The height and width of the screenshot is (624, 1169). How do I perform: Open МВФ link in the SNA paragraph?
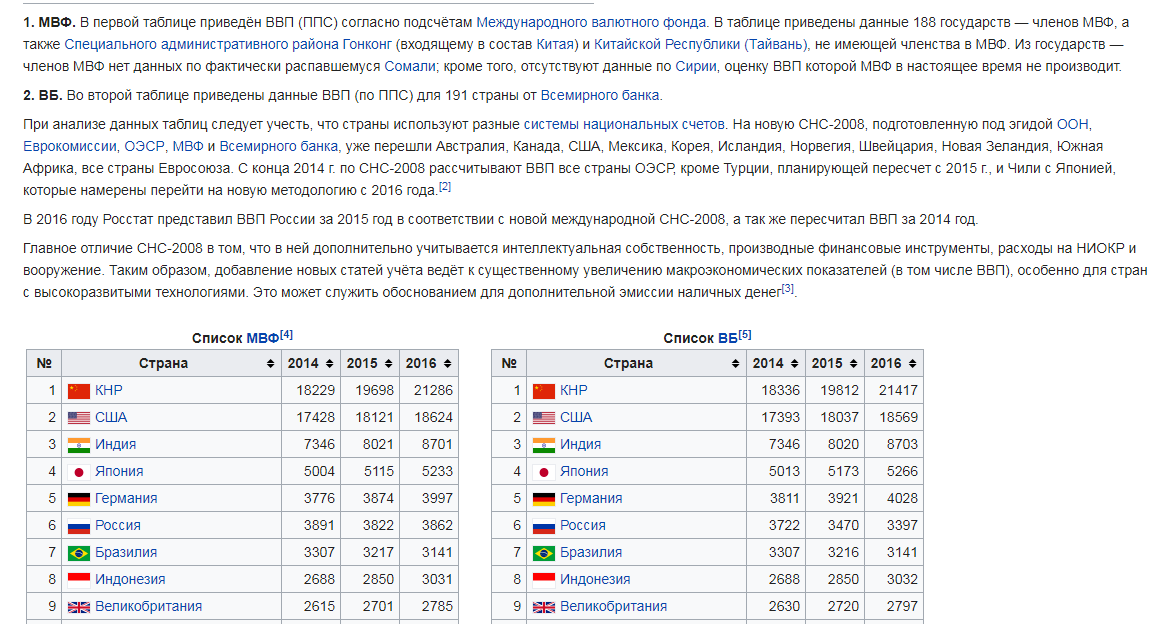[188, 146]
